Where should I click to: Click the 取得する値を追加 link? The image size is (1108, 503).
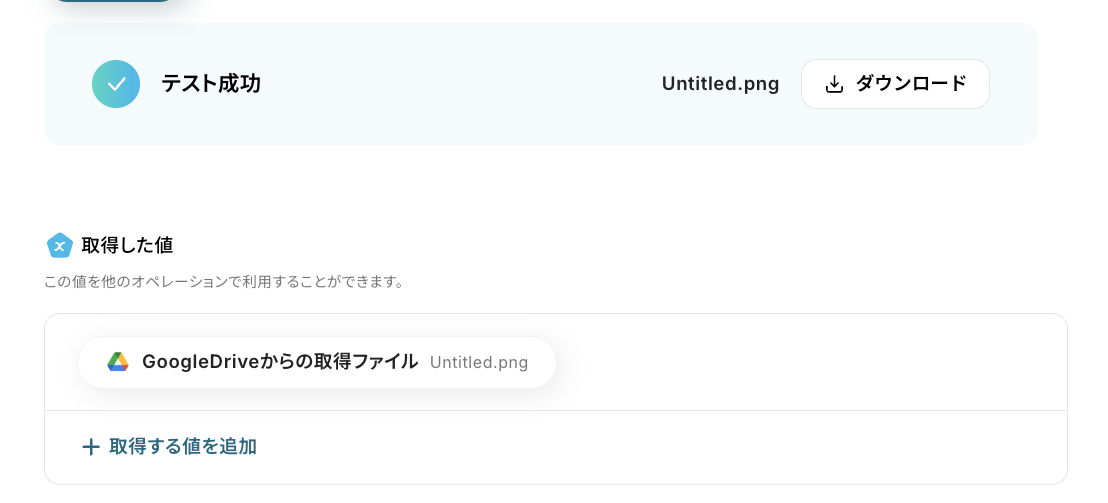pyautogui.click(x=182, y=447)
